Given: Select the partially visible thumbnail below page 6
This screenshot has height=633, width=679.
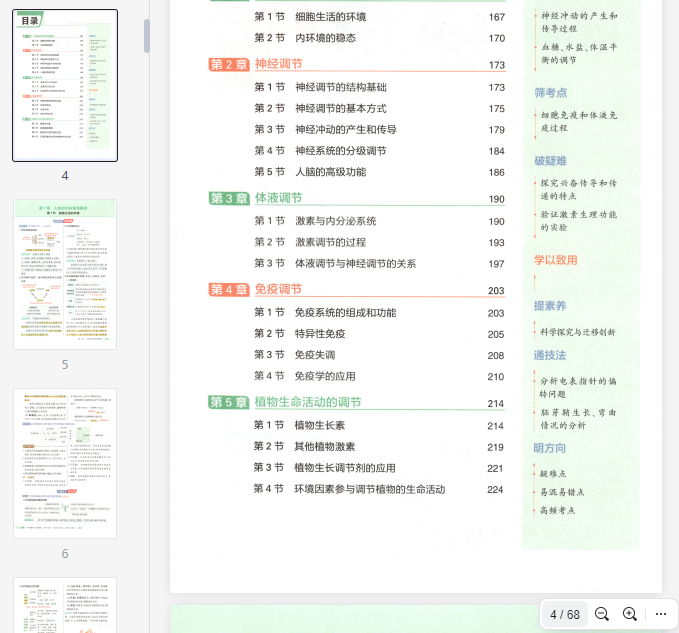Looking at the screenshot, I should point(65,605).
